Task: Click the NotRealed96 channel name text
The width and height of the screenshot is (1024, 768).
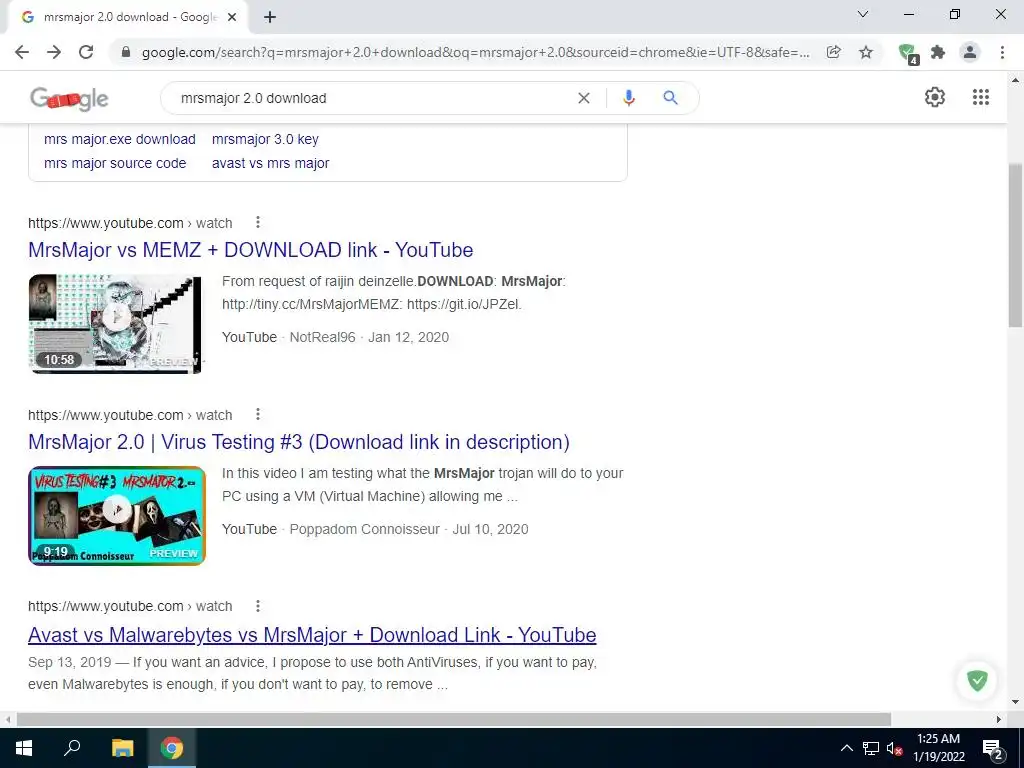Action: [322, 338]
